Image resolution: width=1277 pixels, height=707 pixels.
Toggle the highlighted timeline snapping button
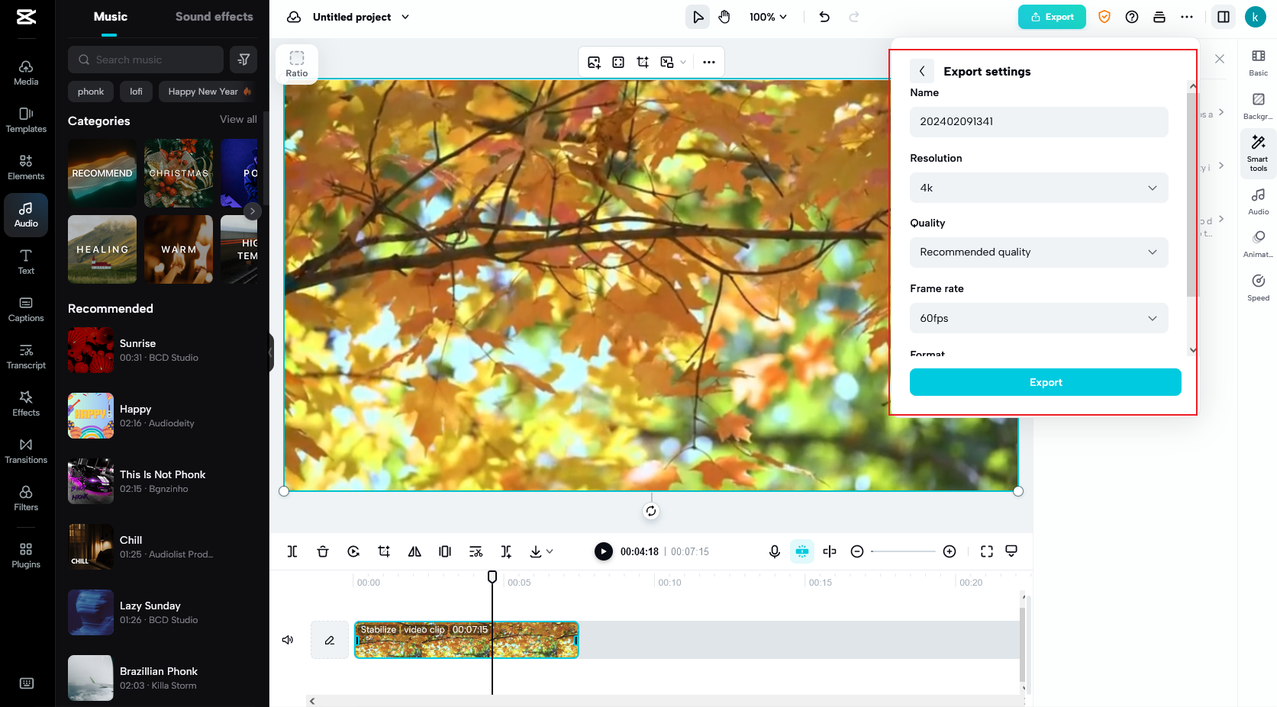click(802, 551)
